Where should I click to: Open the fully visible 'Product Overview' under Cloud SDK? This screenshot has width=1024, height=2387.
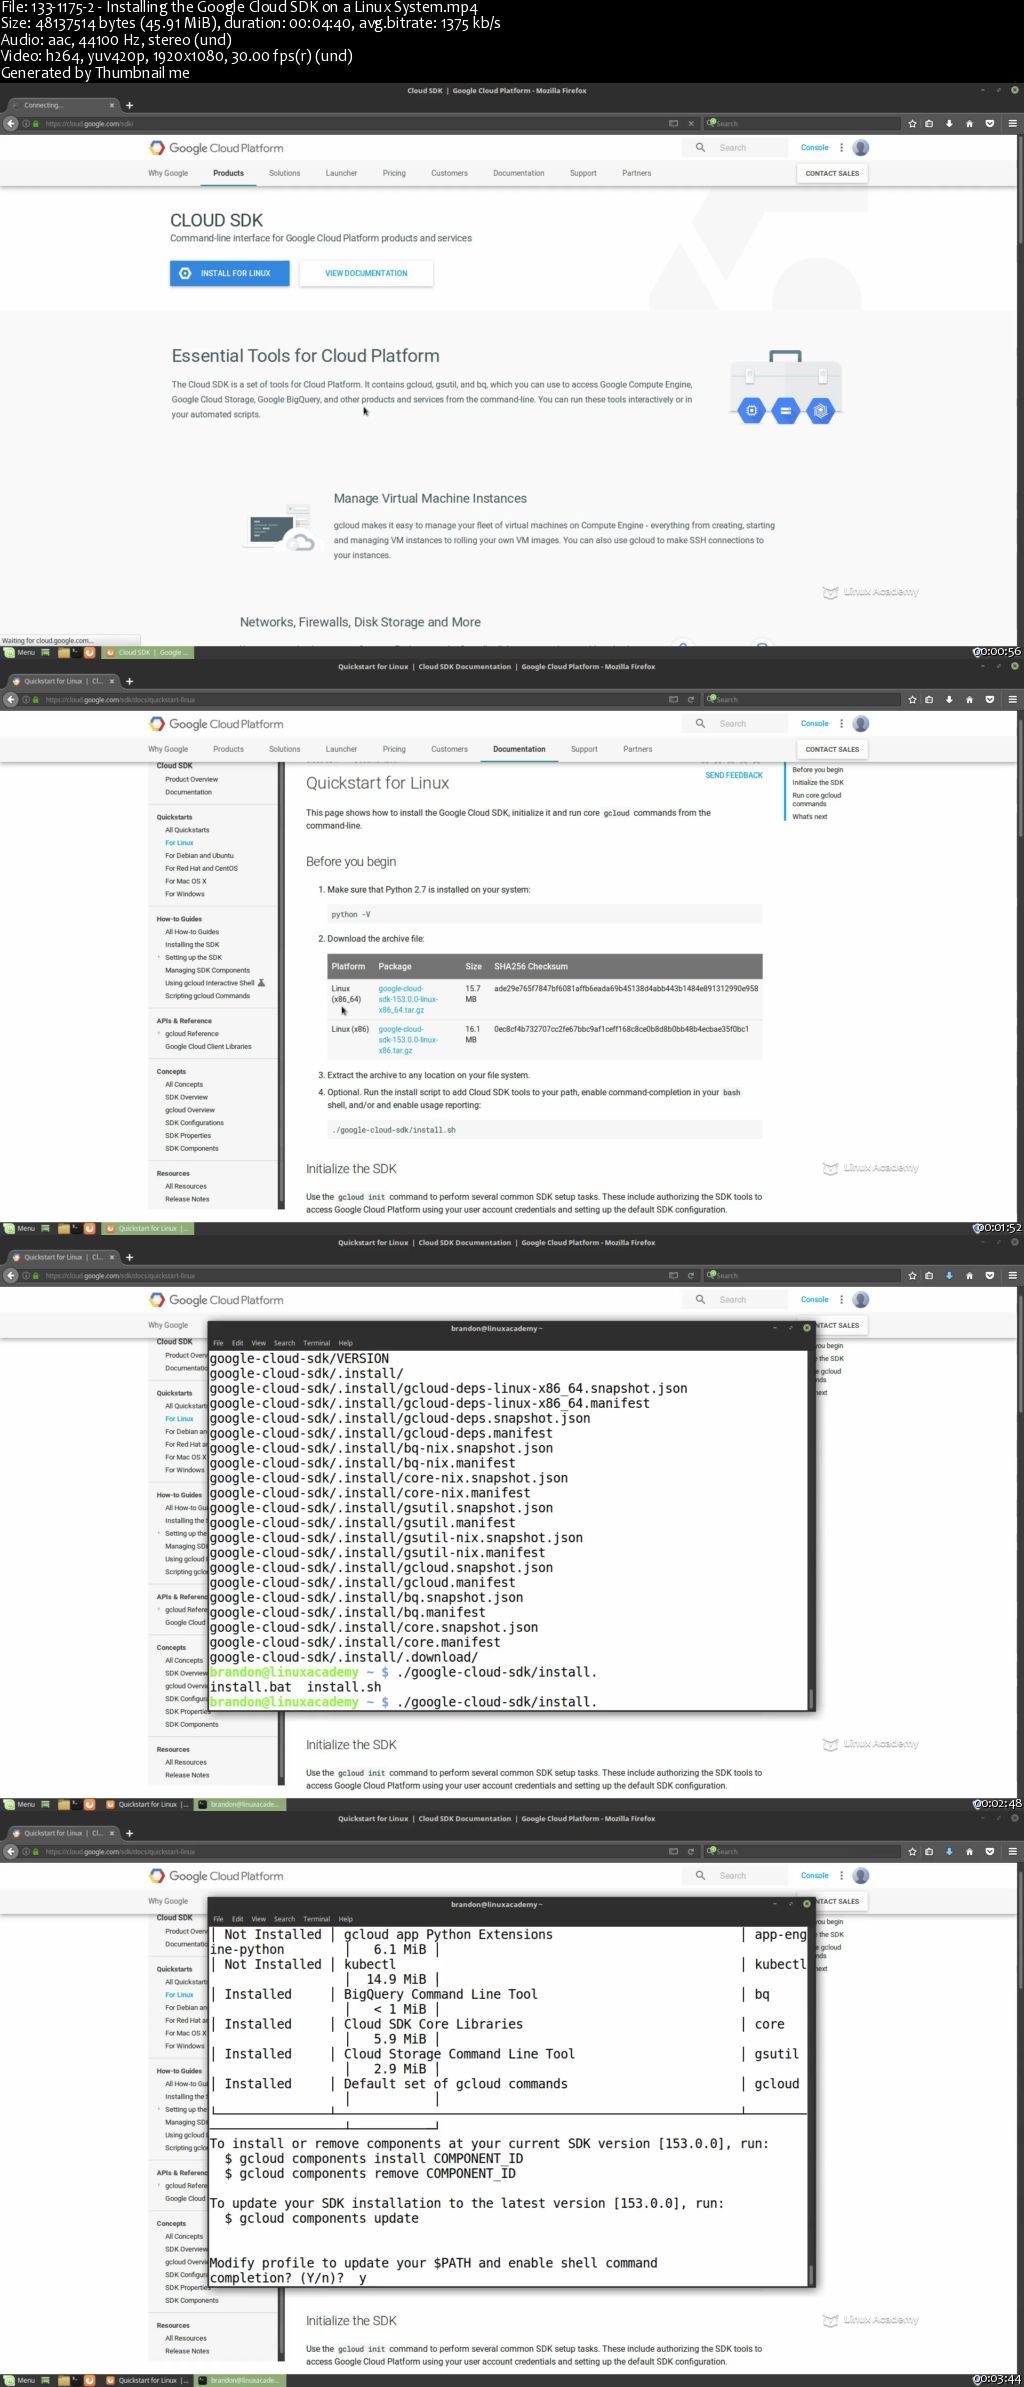pyautogui.click(x=191, y=779)
